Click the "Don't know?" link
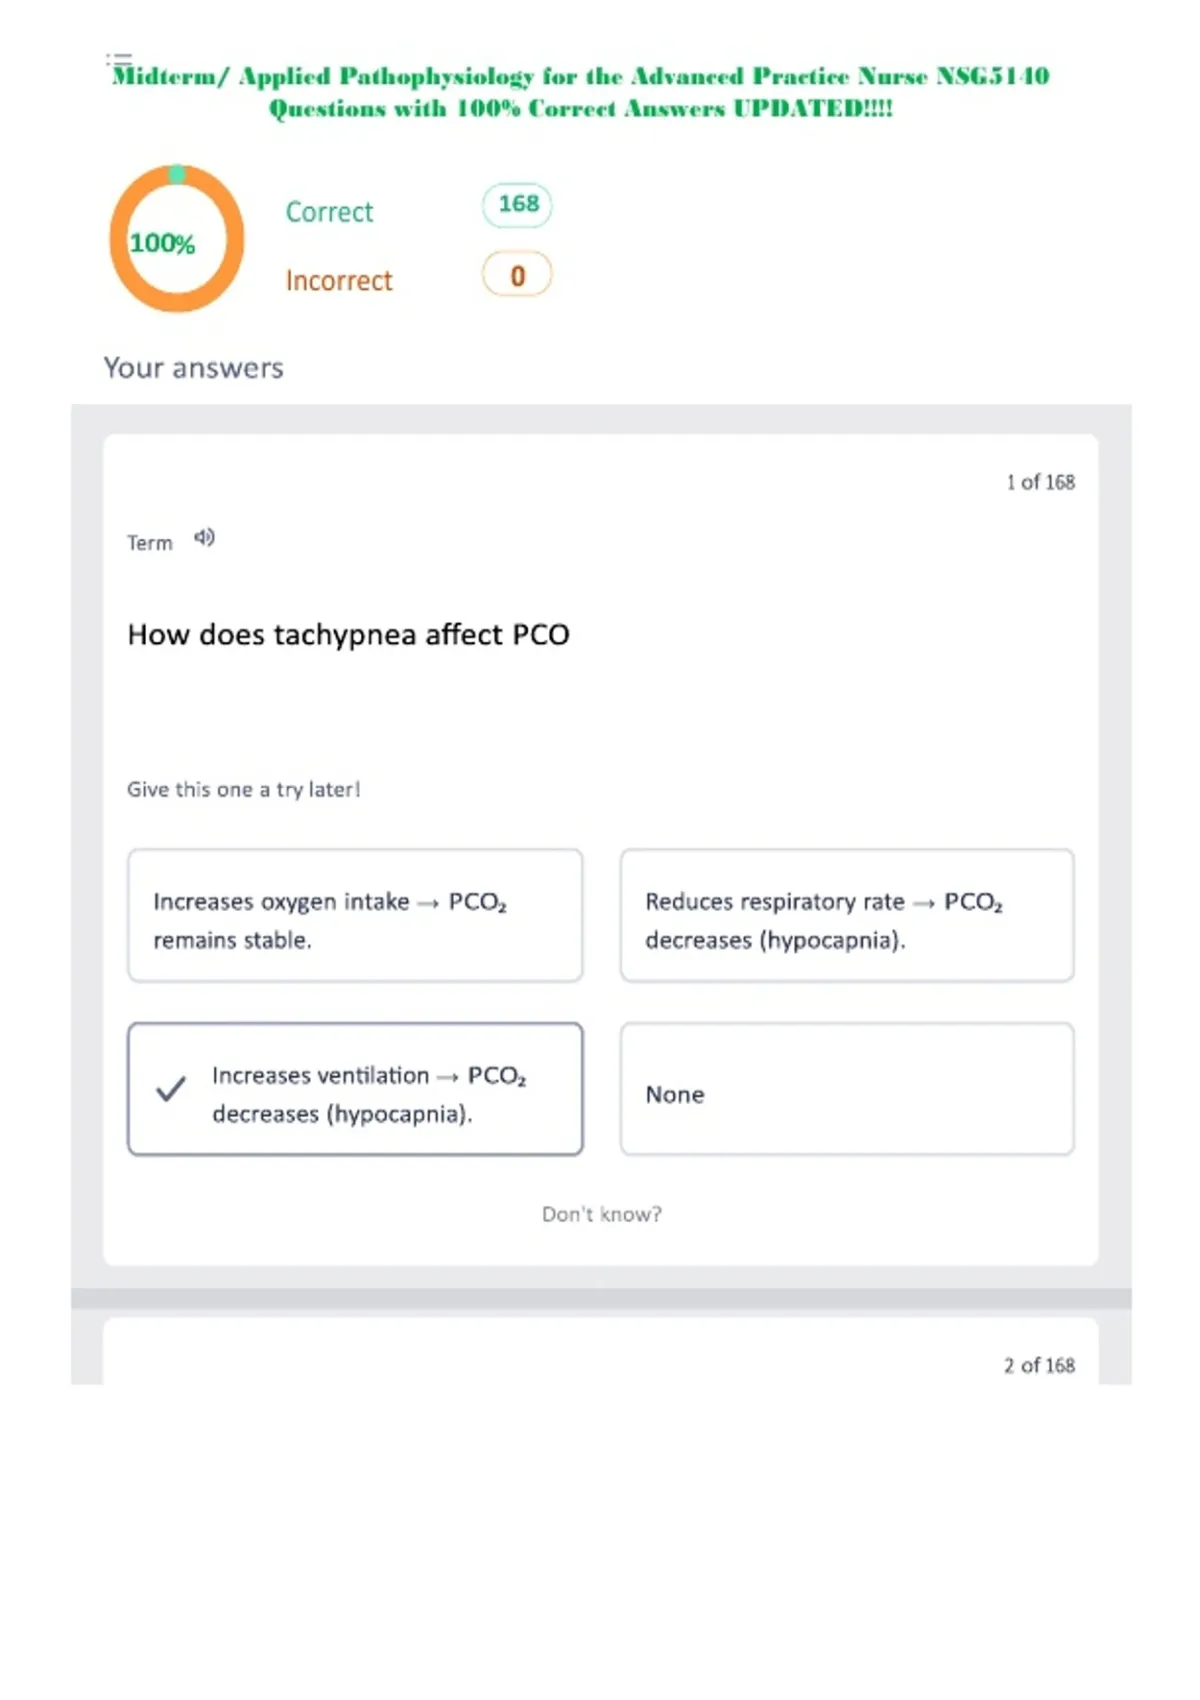This screenshot has width=1200, height=1700. point(602,1214)
